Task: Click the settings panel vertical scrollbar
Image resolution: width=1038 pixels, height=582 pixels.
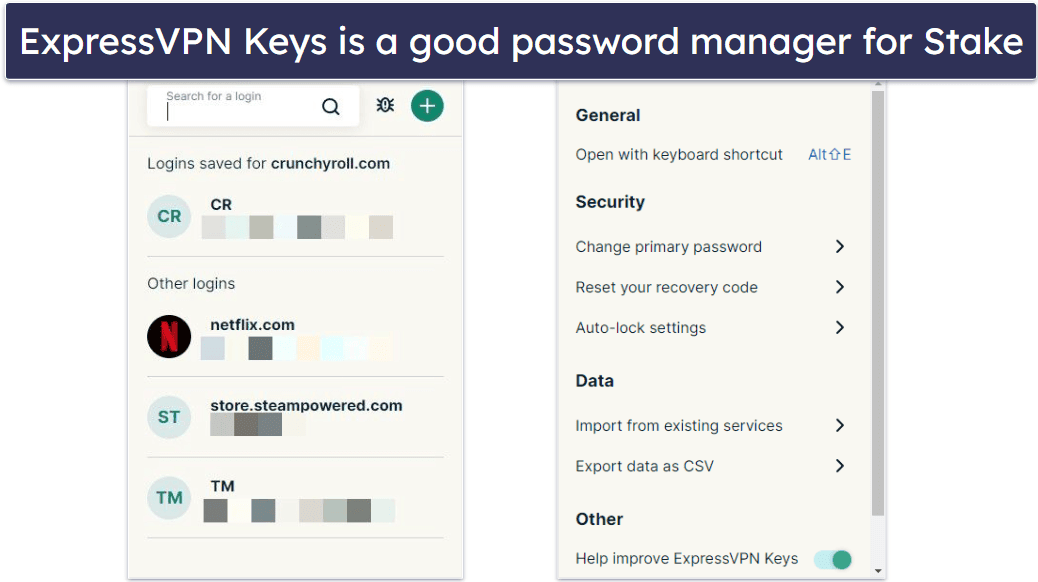Action: coord(878,300)
